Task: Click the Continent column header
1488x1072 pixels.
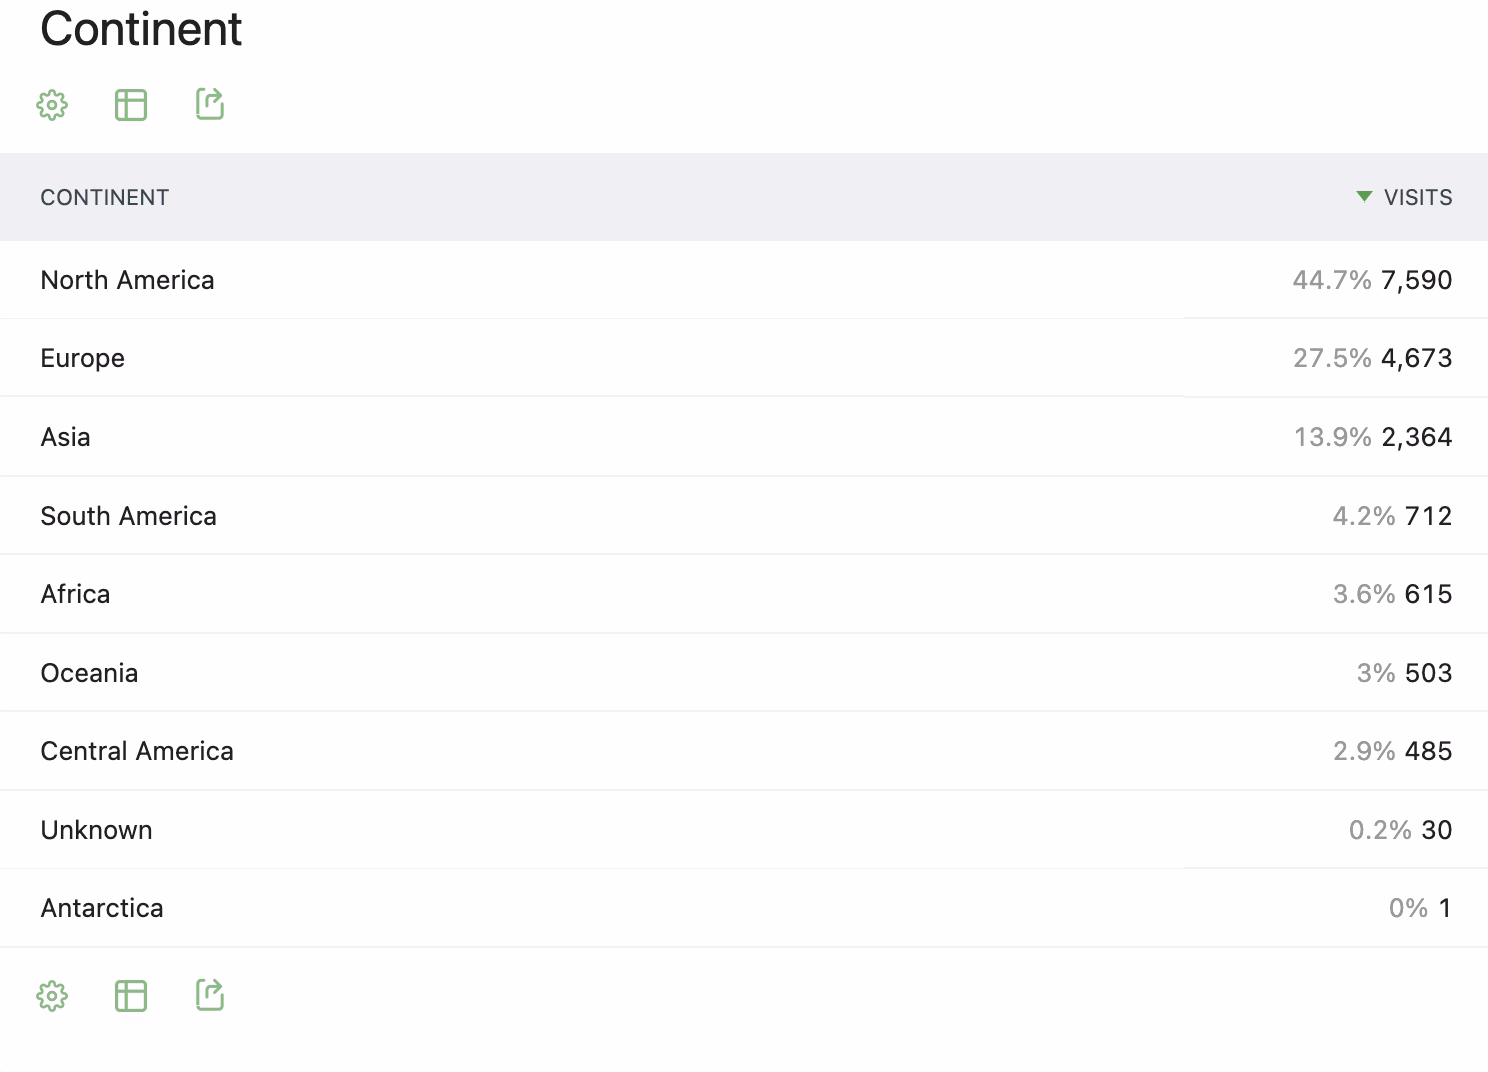Action: click(x=105, y=197)
